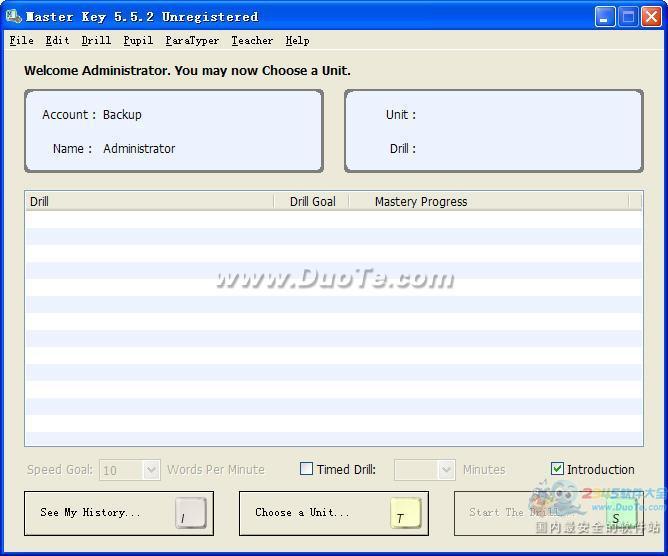Open the ParaTyper menu

pyautogui.click(x=192, y=41)
